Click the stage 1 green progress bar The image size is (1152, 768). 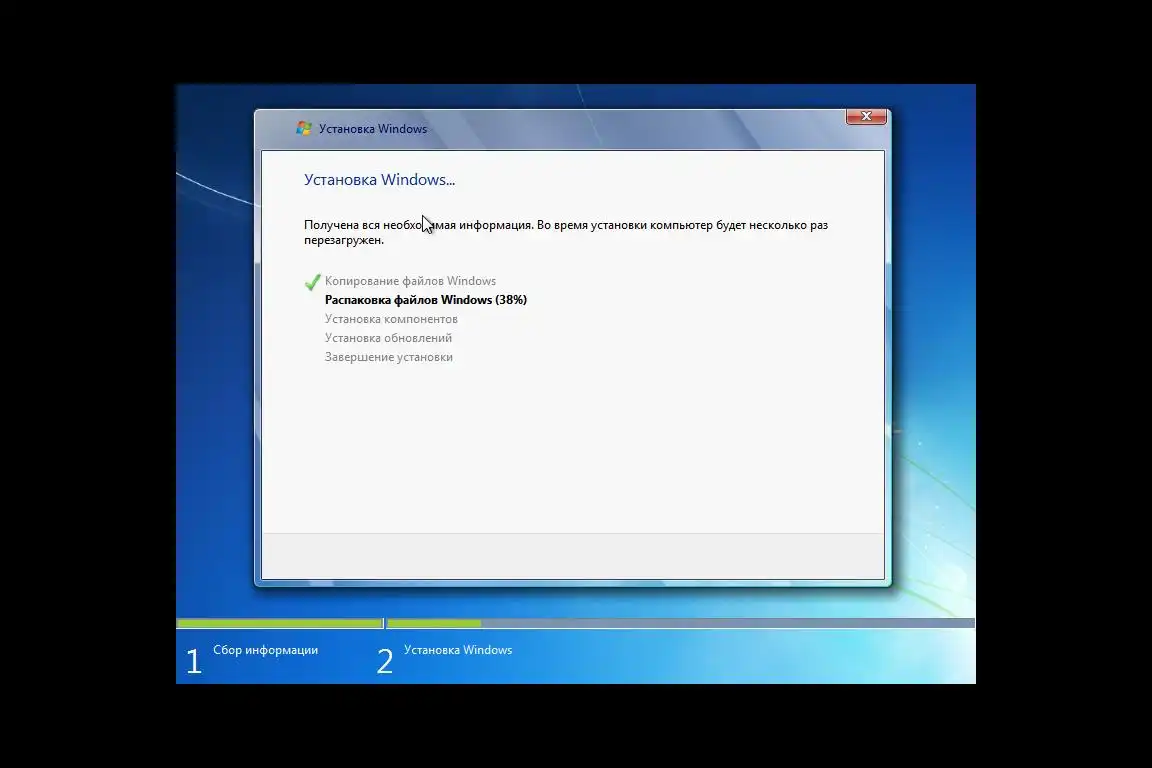(280, 623)
